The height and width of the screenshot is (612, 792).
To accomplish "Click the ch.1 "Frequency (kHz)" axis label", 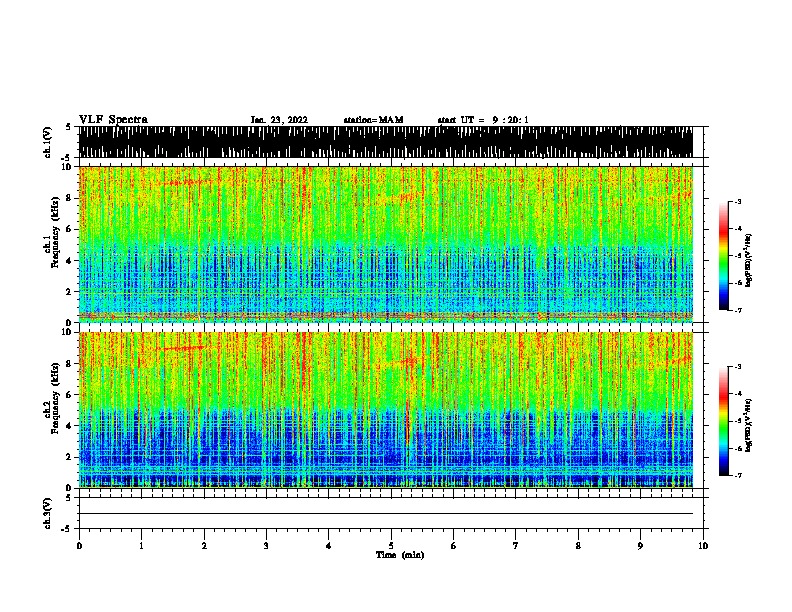I will [x=55, y=233].
